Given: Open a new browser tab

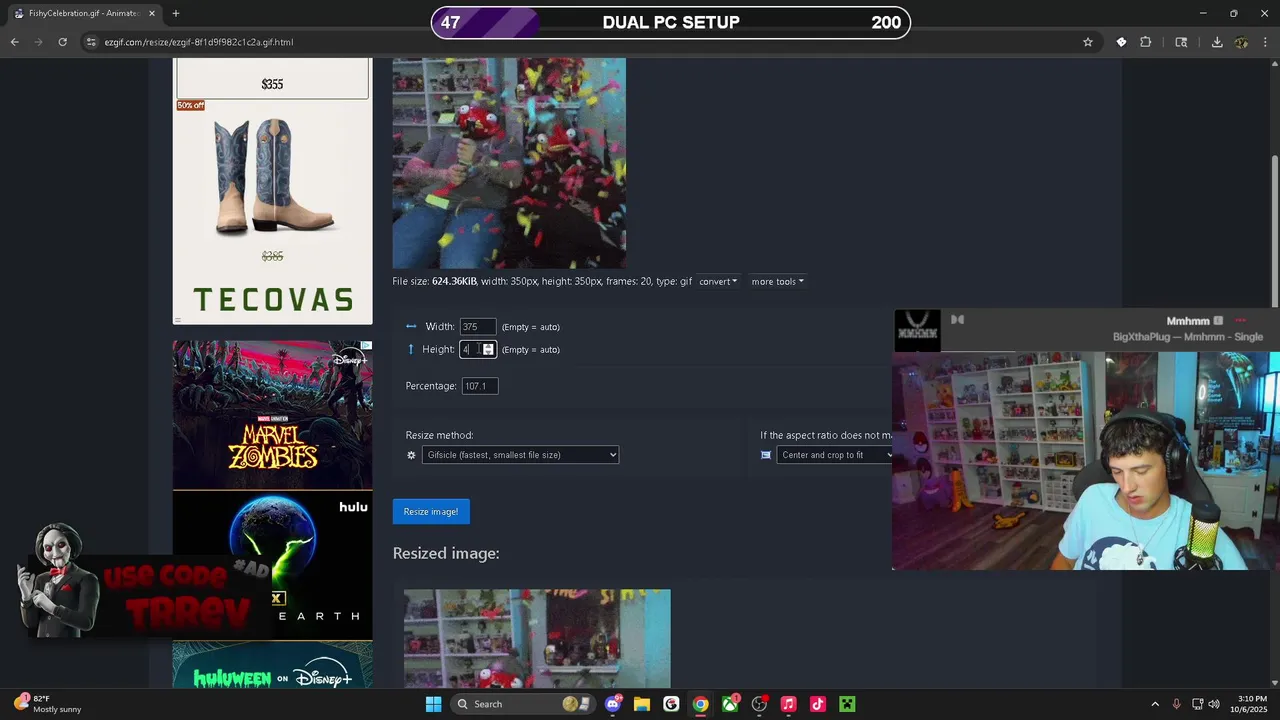Looking at the screenshot, I should [176, 13].
